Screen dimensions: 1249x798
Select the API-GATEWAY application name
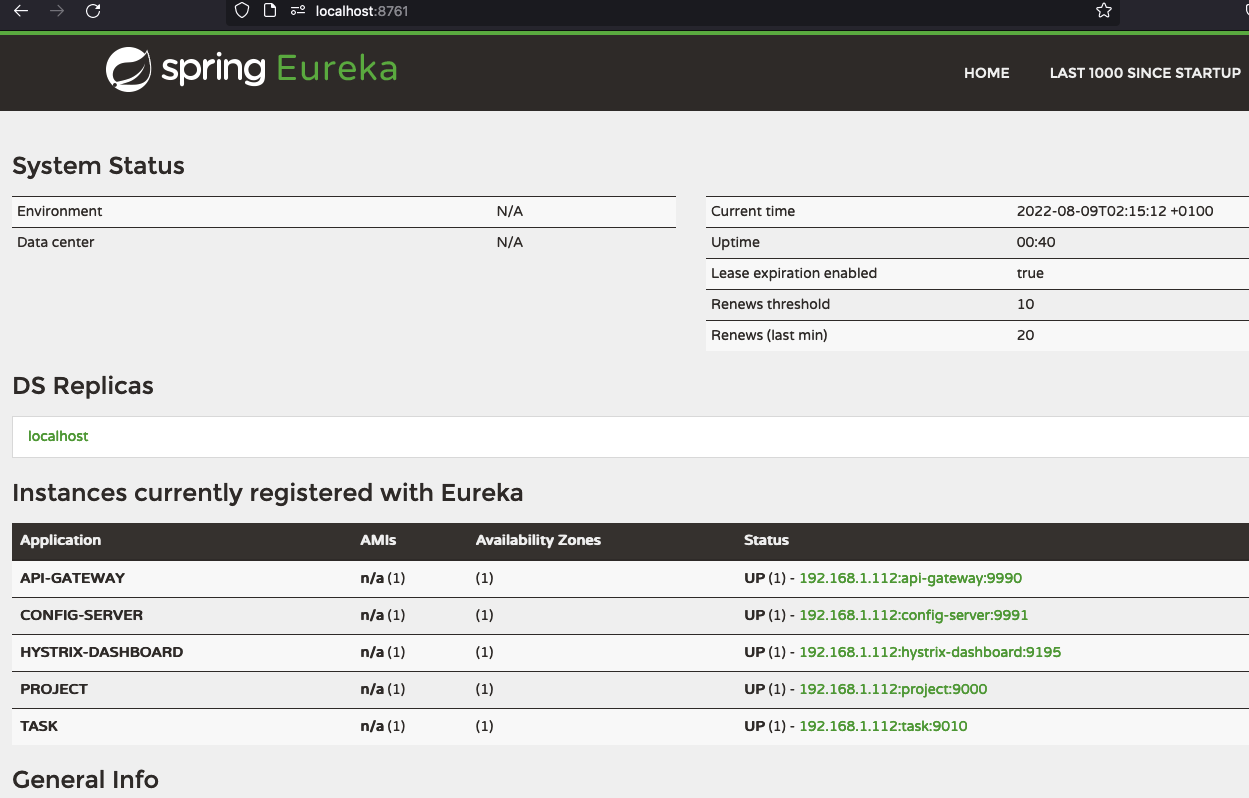72,578
